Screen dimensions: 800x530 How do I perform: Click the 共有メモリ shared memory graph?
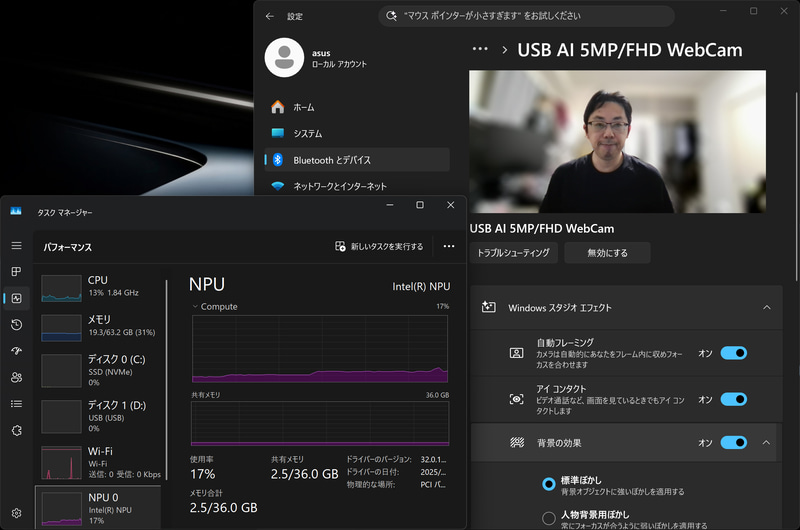(x=320, y=423)
